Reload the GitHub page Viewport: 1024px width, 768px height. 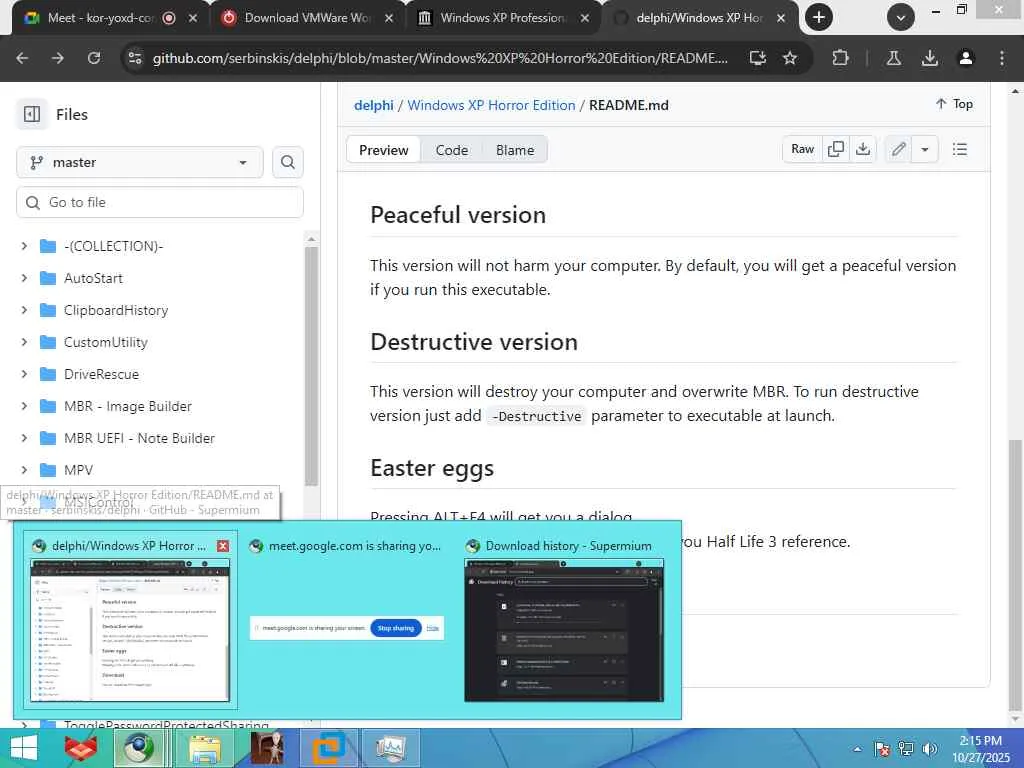[94, 58]
